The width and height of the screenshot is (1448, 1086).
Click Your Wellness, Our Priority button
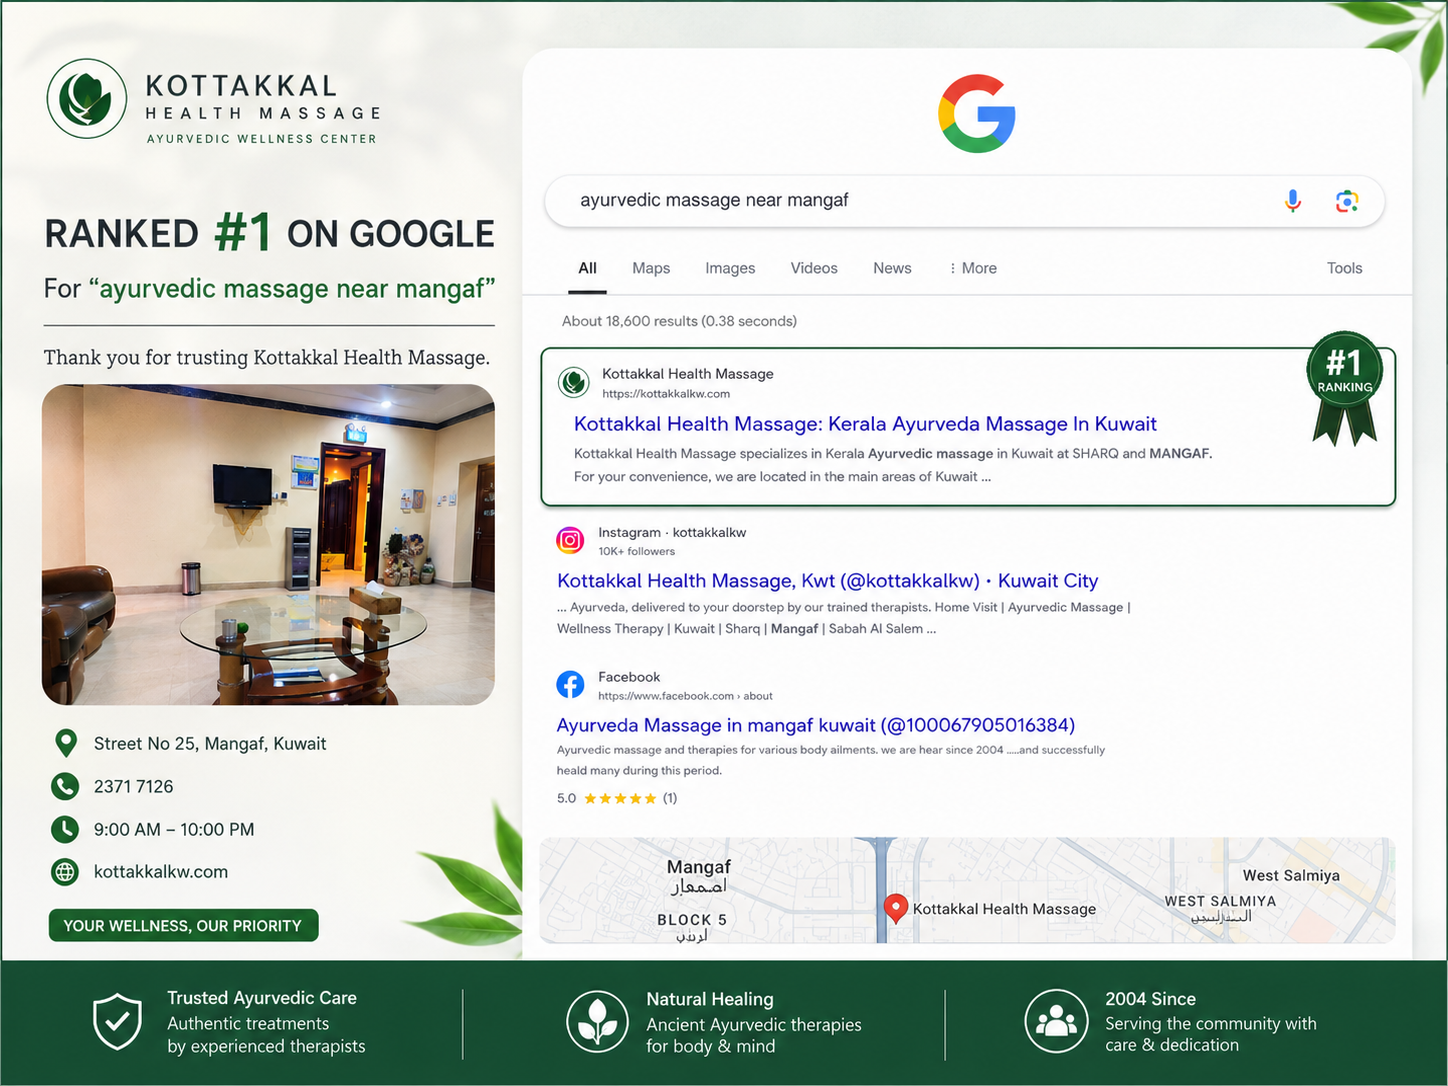tap(183, 926)
